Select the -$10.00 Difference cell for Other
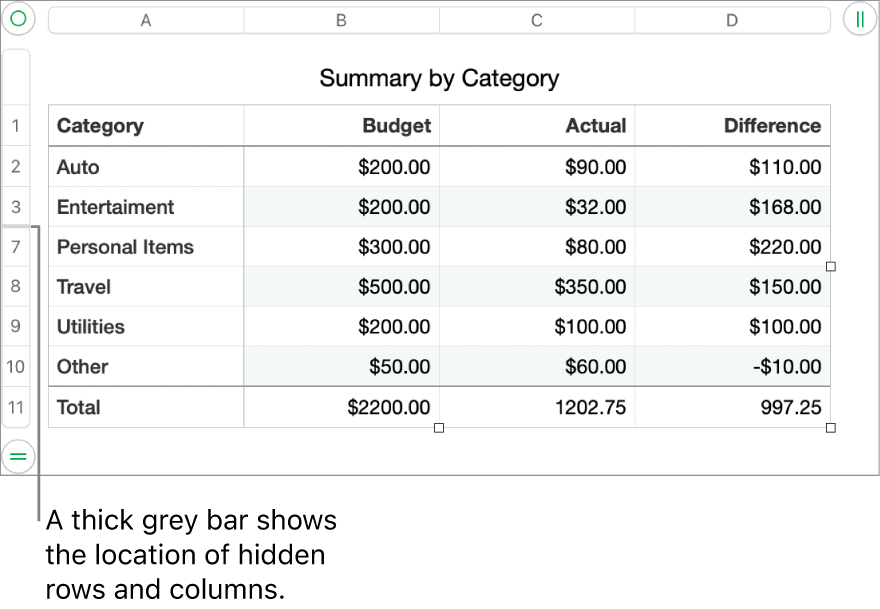The image size is (880, 609). pos(733,367)
